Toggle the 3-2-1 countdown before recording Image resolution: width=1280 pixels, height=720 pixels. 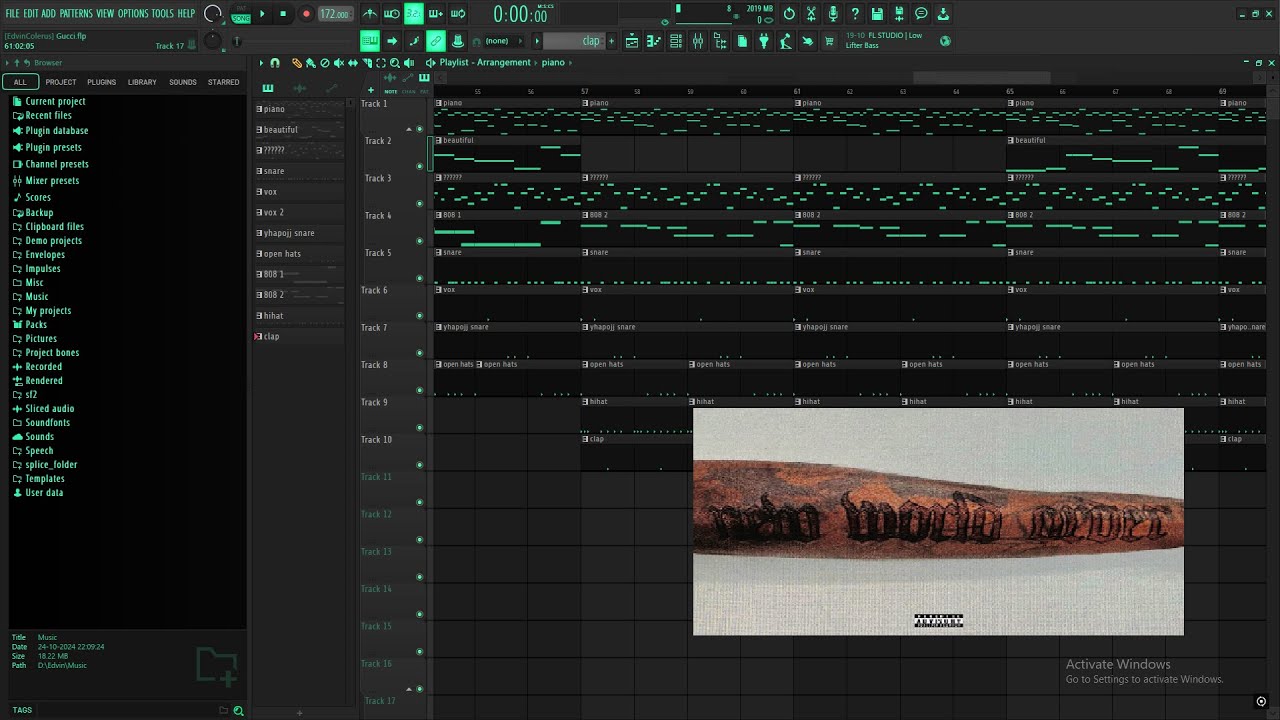click(414, 14)
